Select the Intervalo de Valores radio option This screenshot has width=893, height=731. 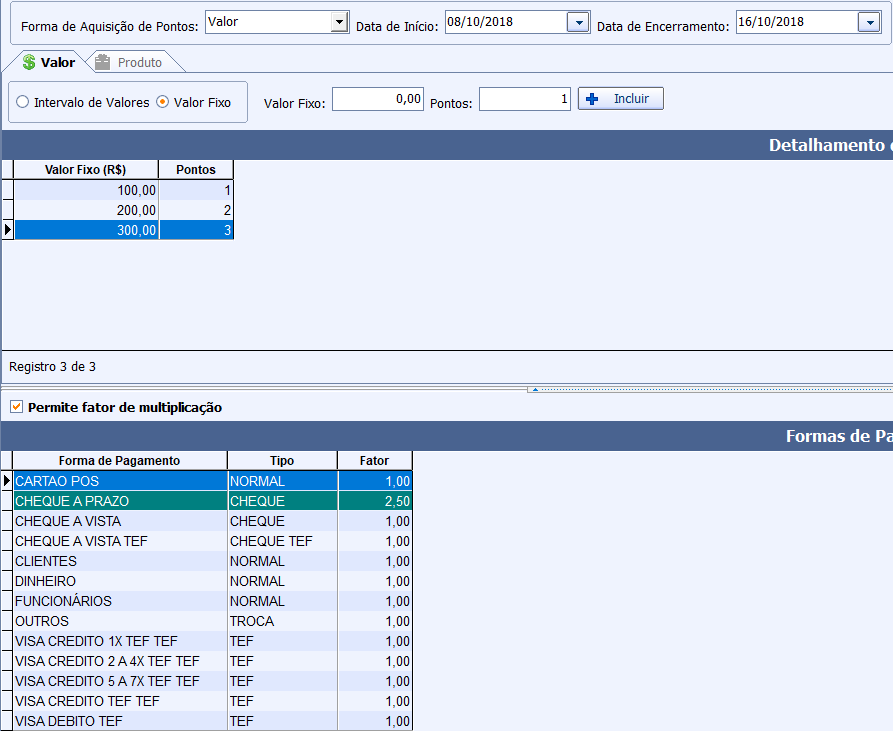click(x=23, y=102)
